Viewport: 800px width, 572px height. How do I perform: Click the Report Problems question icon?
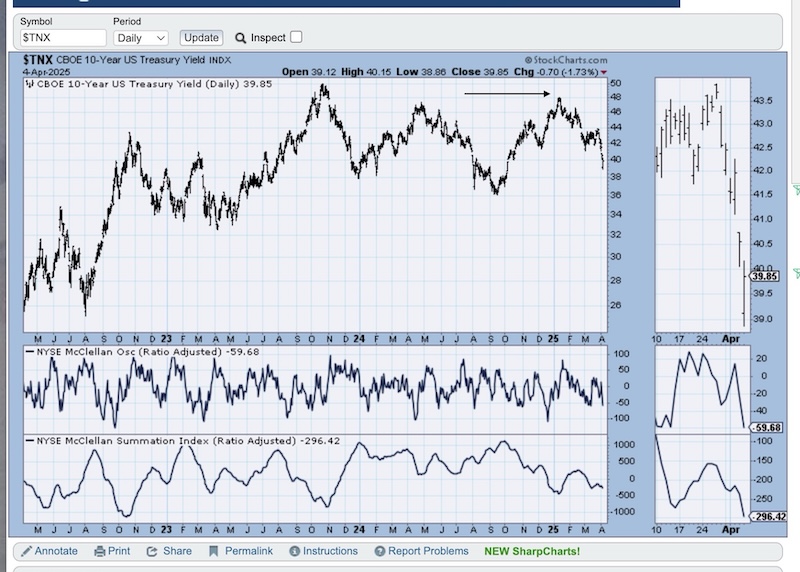coord(380,551)
